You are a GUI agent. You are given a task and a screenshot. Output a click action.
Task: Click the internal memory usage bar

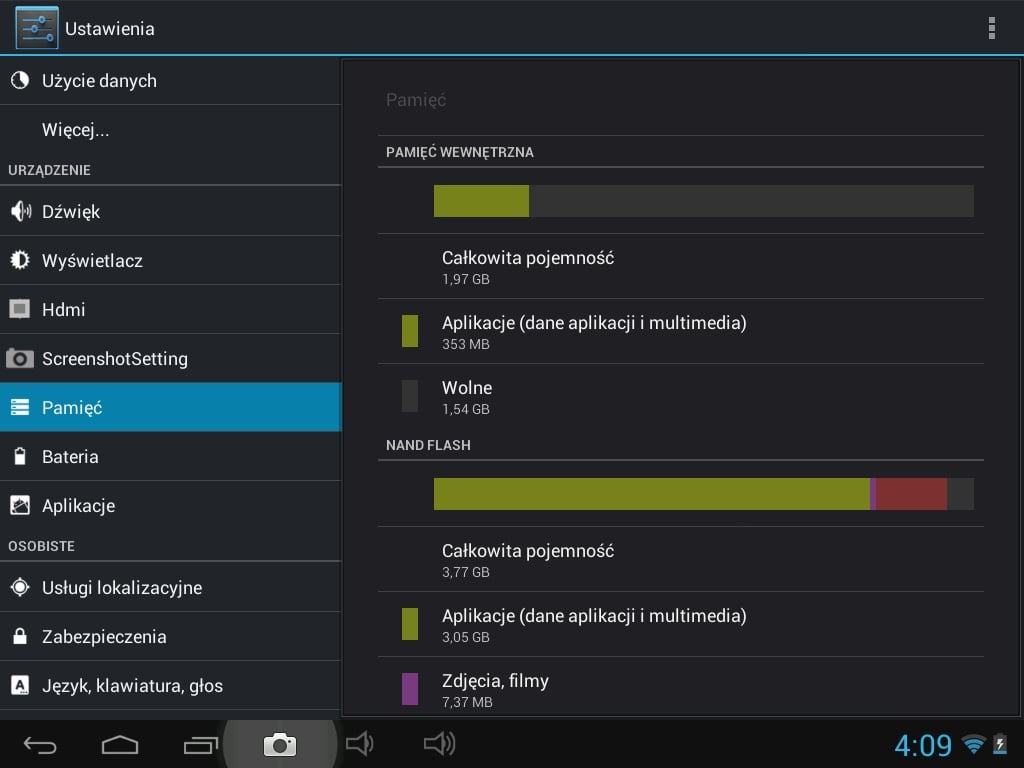[703, 200]
